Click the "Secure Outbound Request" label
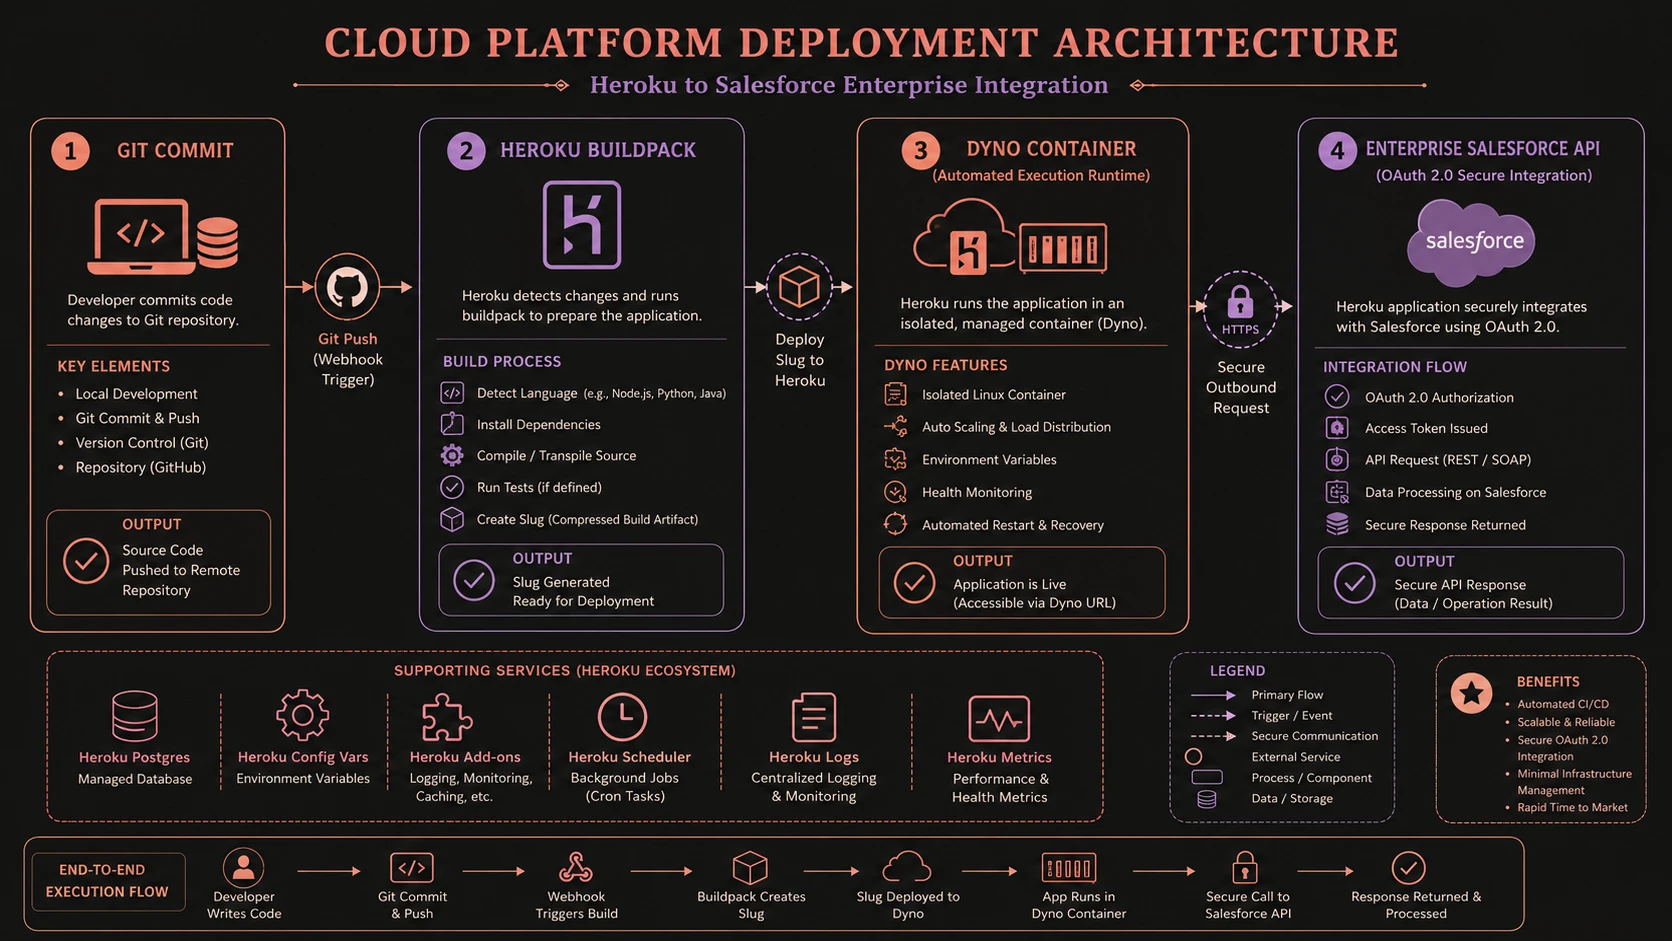Viewport: 1672px width, 941px height. pos(1241,387)
